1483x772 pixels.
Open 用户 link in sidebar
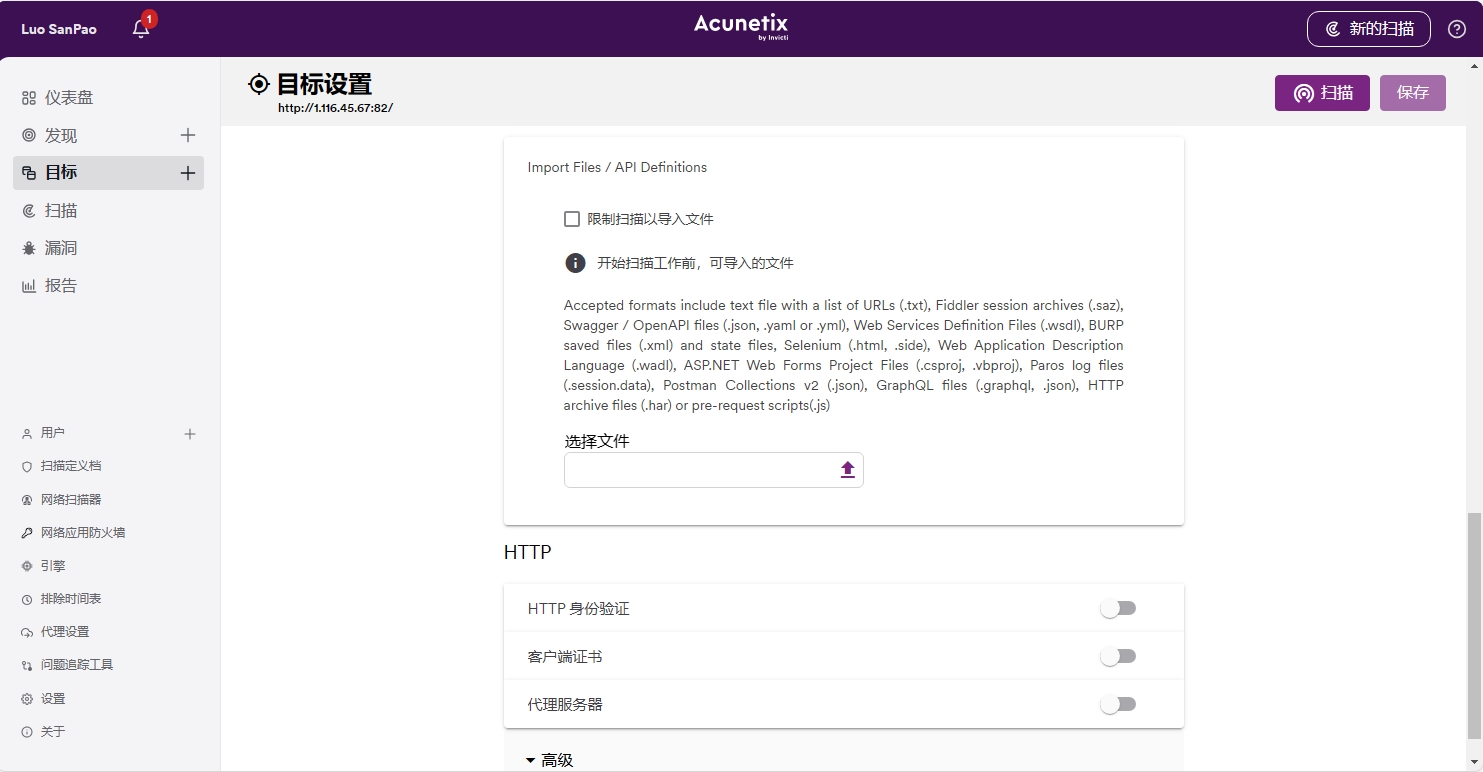[x=53, y=433]
